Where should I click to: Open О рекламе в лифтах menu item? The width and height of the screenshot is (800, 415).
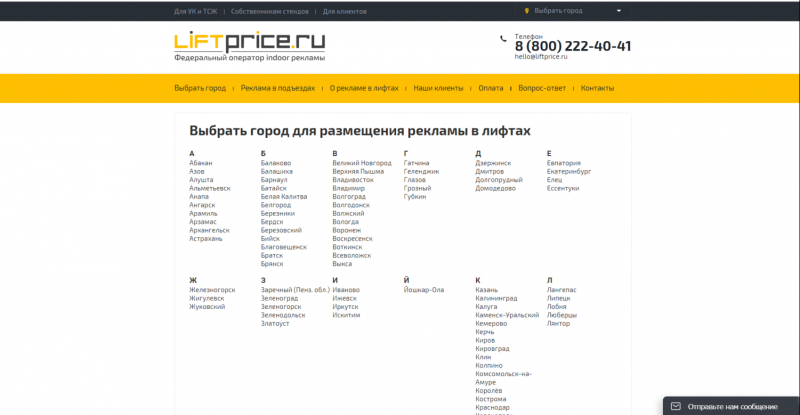(364, 88)
